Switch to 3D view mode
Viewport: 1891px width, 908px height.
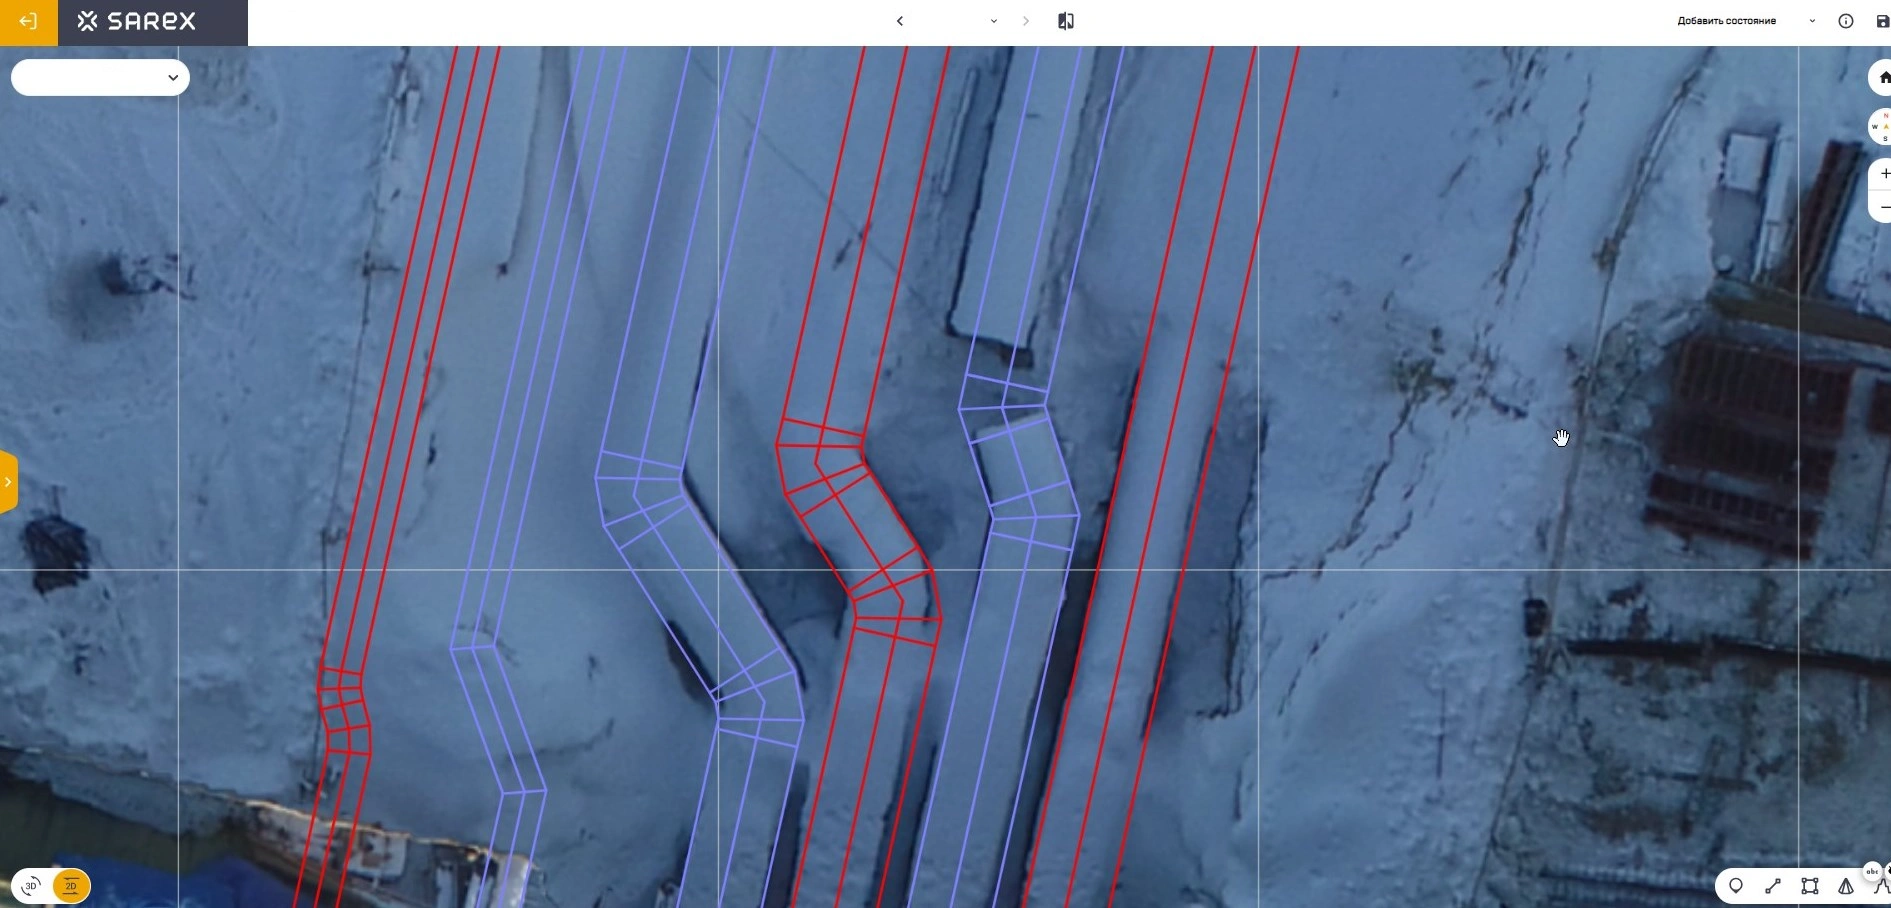[32, 886]
